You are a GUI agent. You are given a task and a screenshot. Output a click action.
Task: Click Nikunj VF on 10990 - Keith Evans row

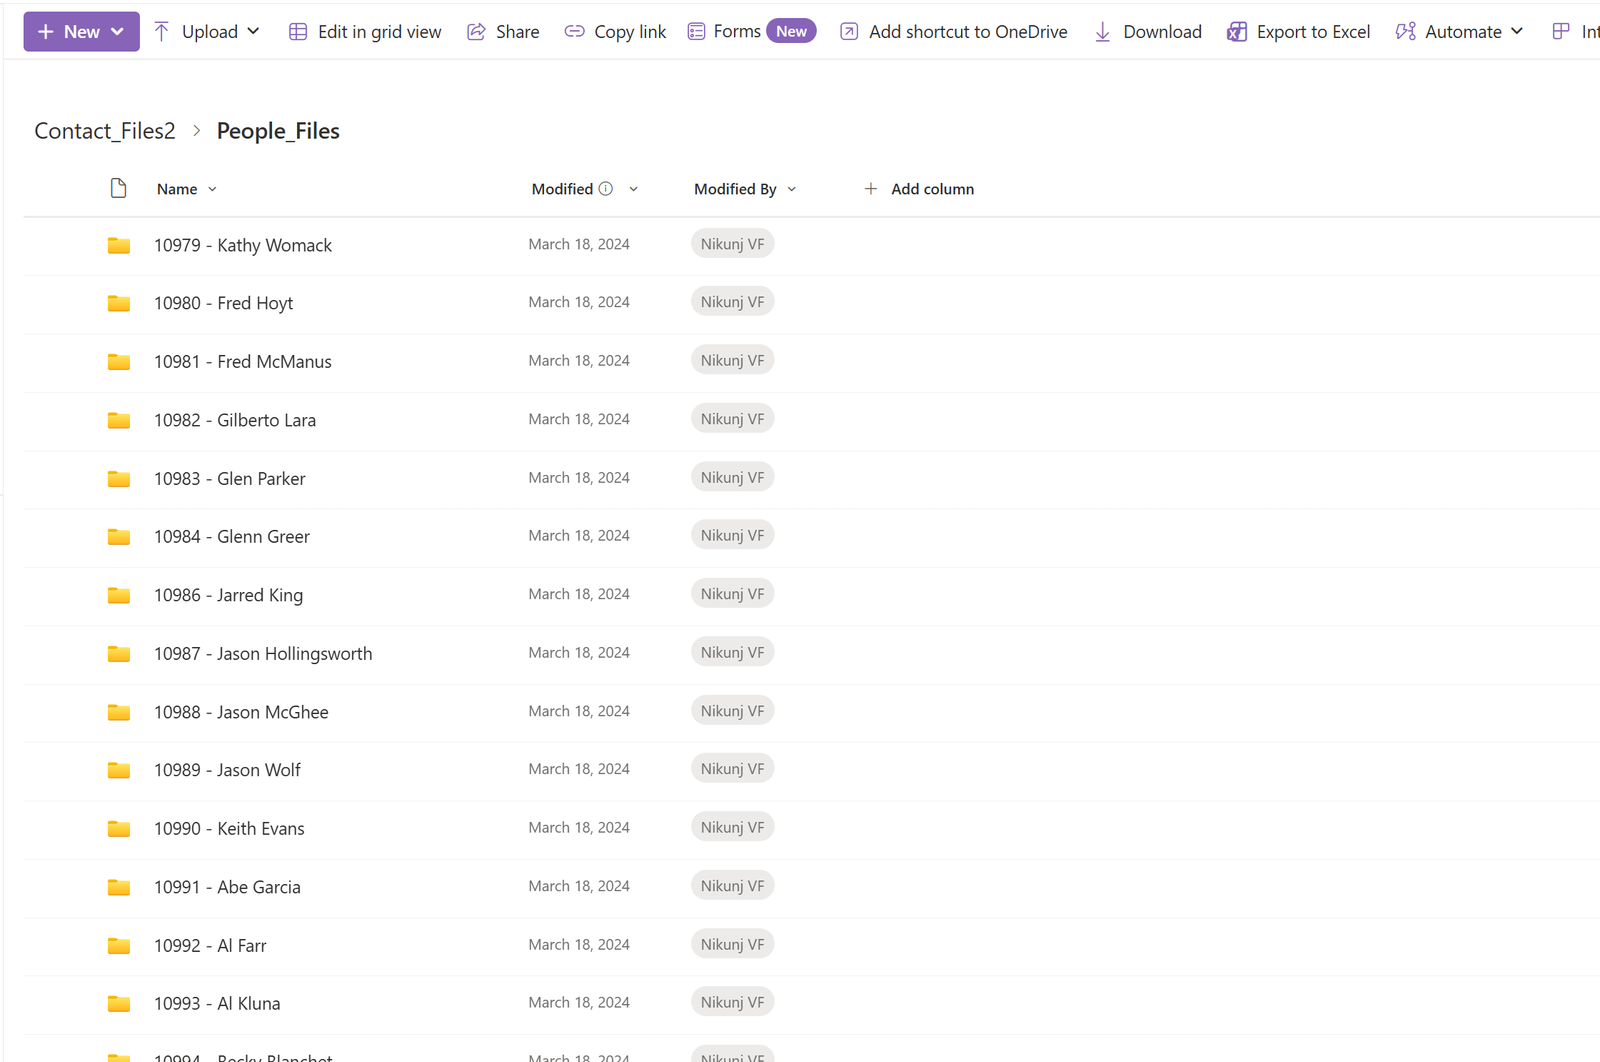click(x=732, y=828)
